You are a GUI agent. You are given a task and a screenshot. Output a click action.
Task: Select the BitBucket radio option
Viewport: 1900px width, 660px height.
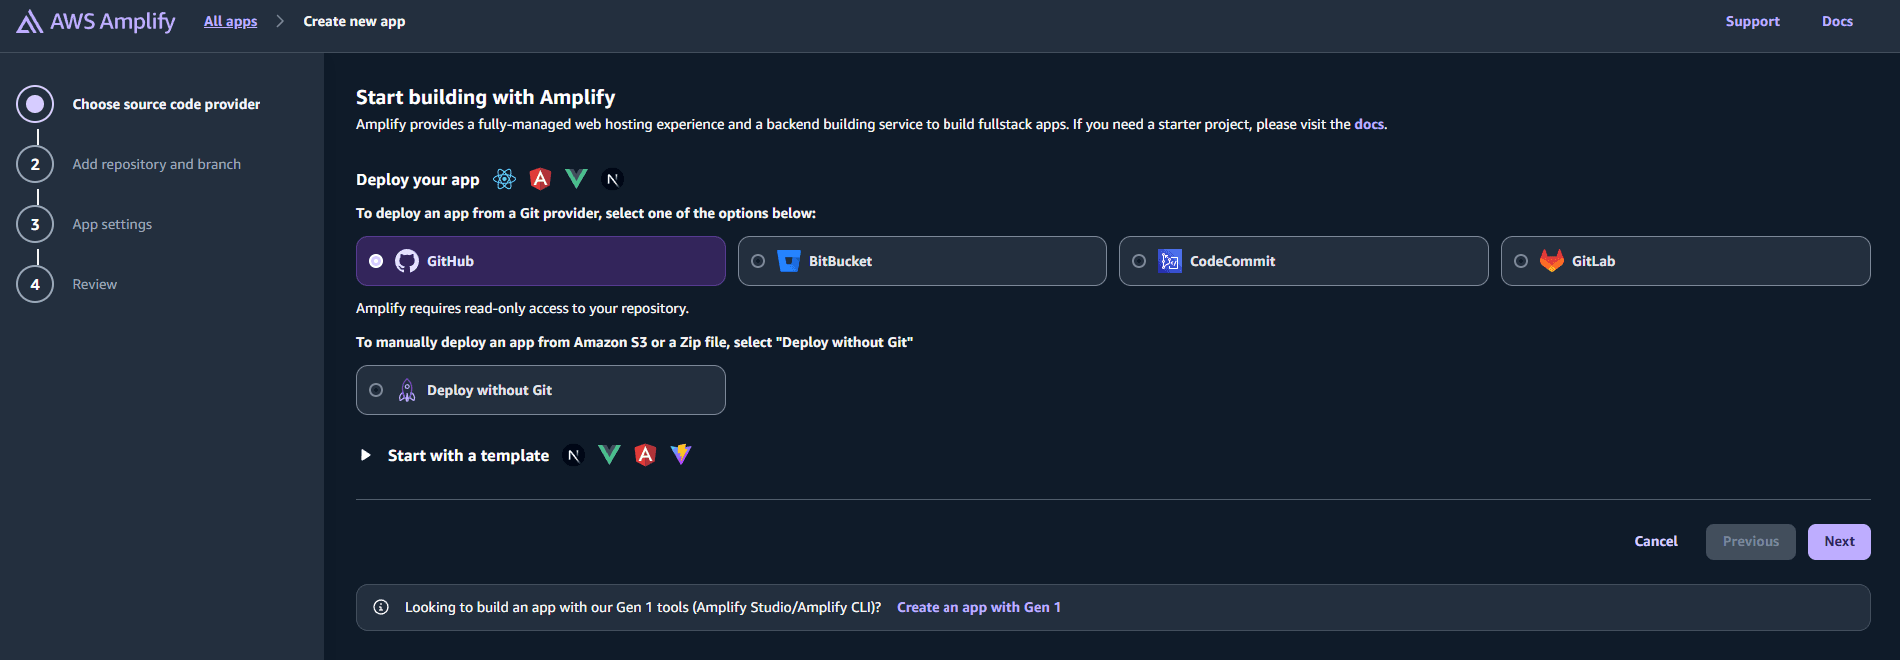(758, 261)
